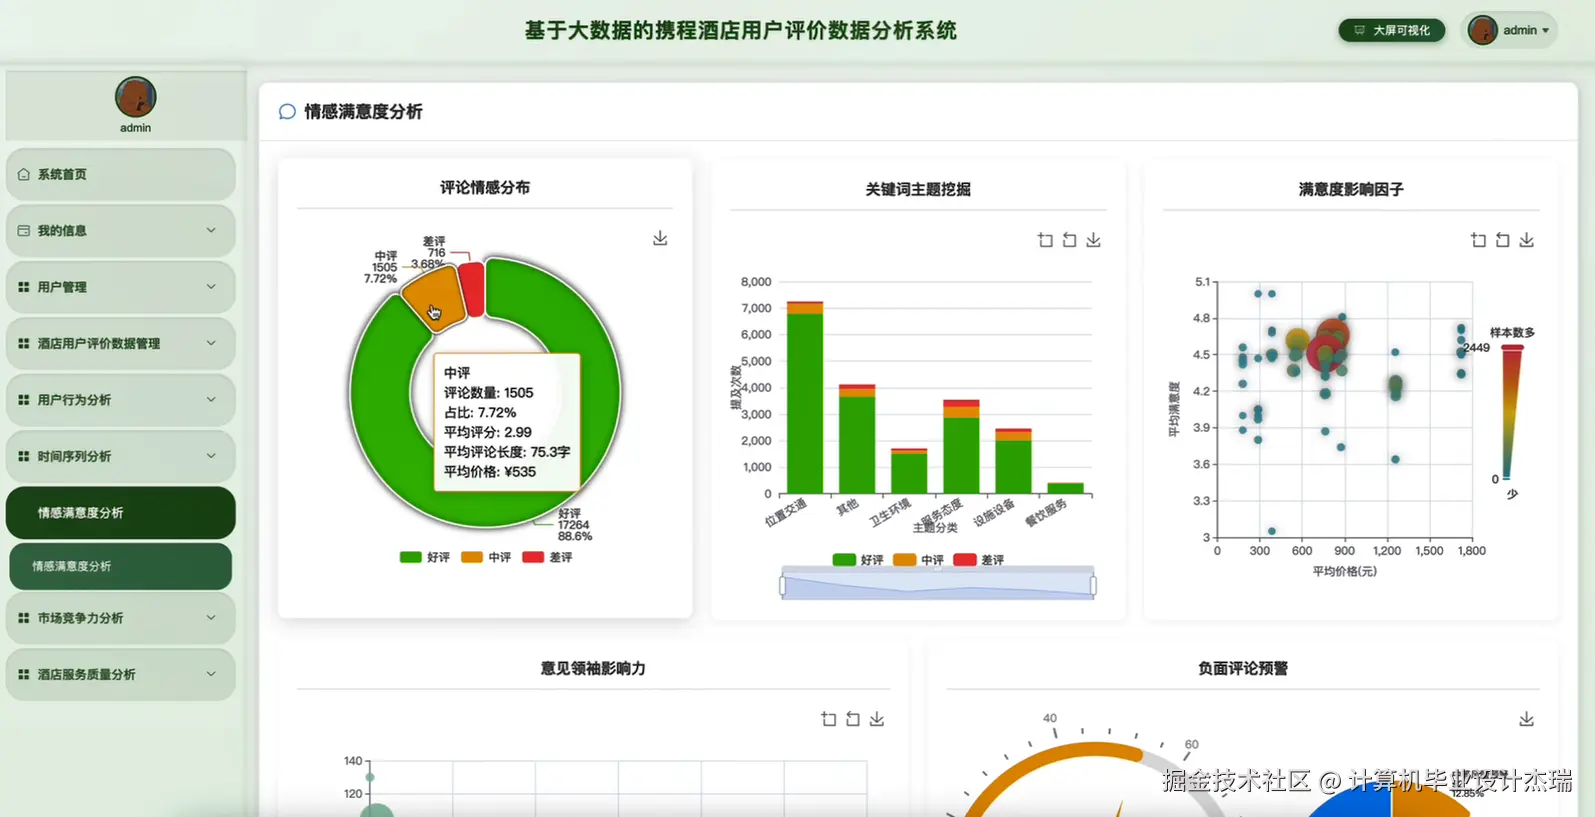Click the left handle of bar chart zoom slider

[x=783, y=586]
